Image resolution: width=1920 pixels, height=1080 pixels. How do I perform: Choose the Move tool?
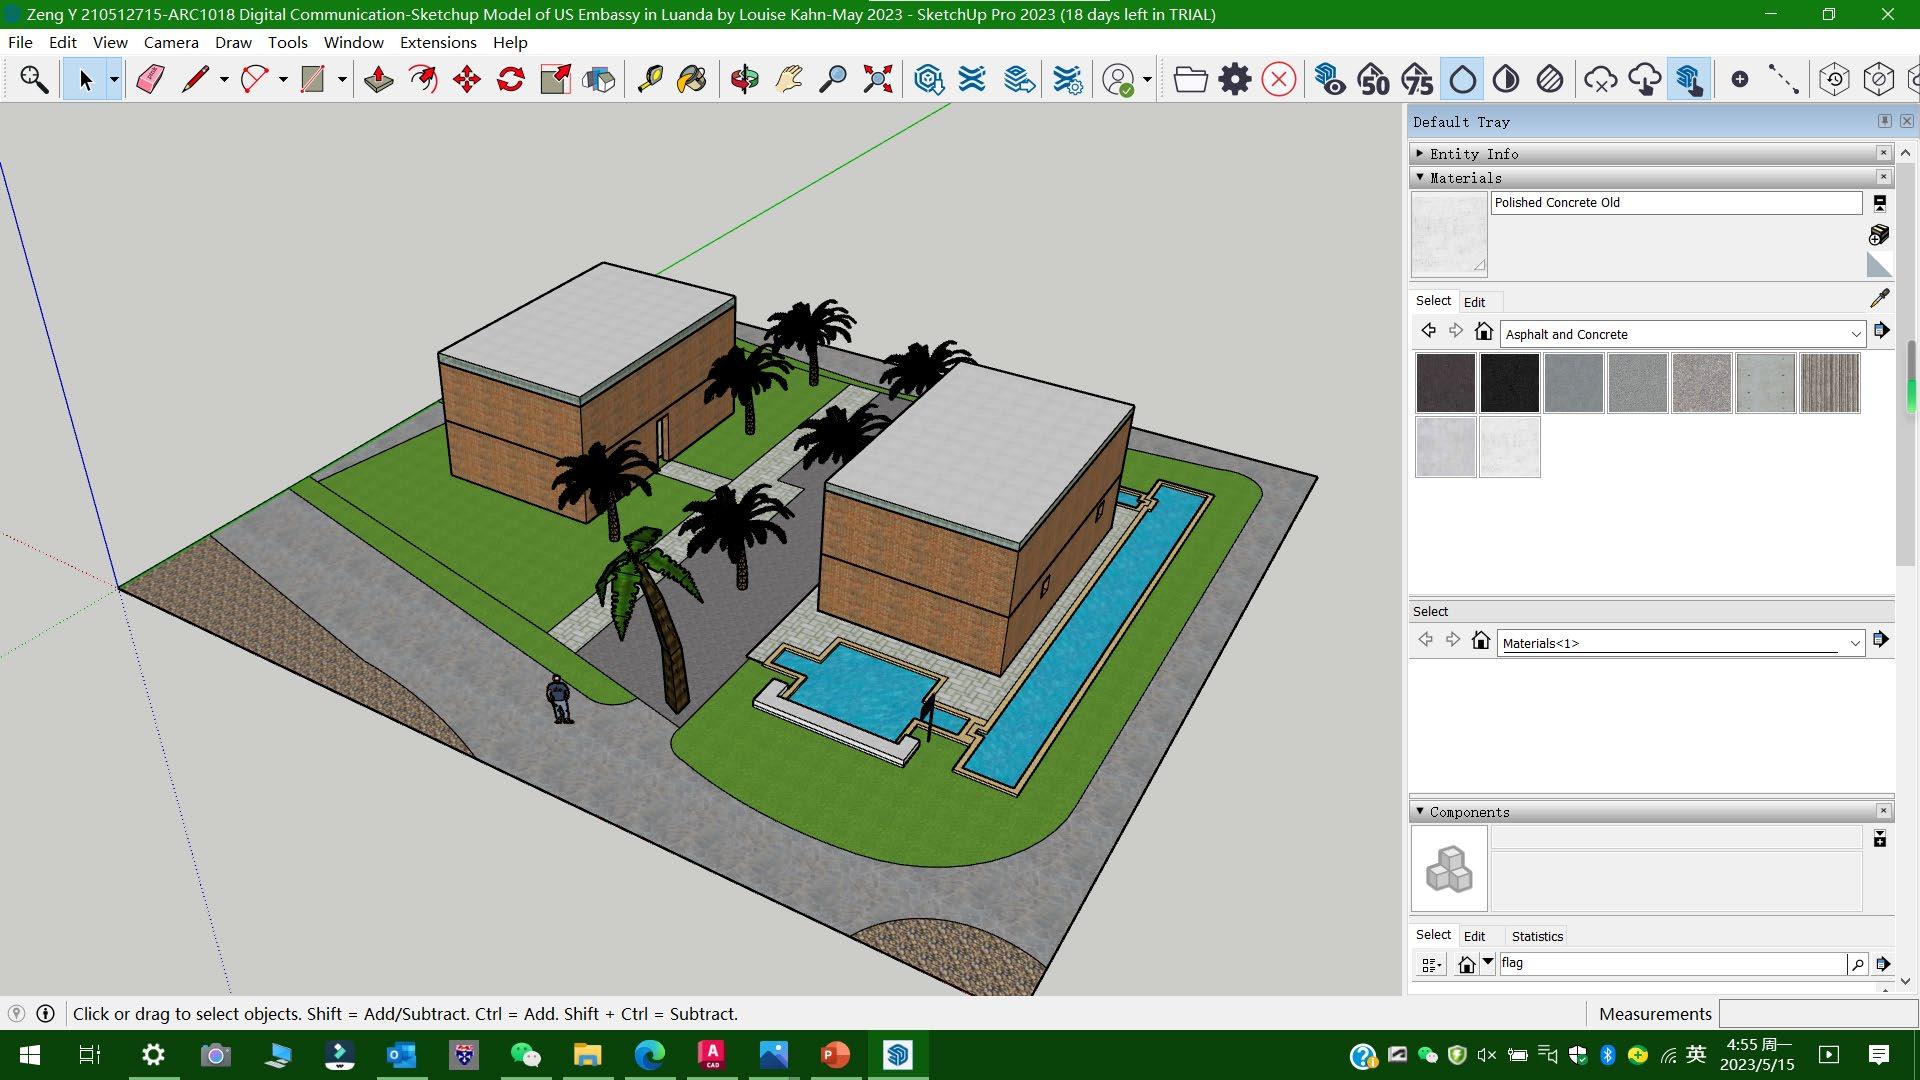click(x=467, y=79)
